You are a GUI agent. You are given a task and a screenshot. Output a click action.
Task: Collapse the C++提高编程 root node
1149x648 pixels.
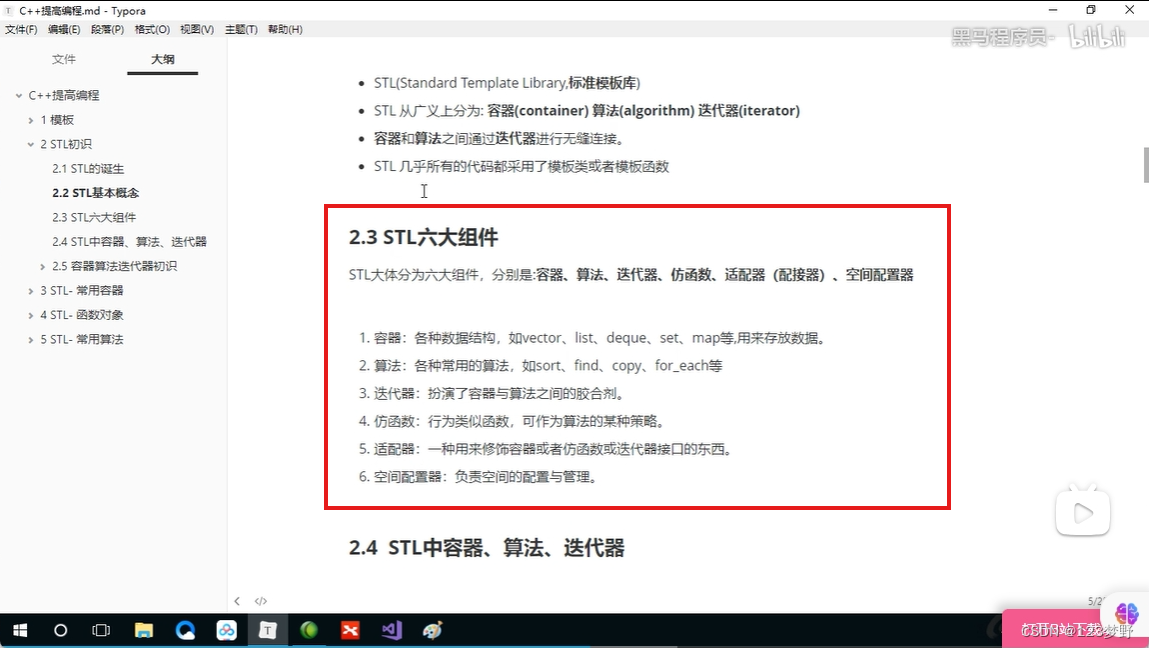pos(17,95)
